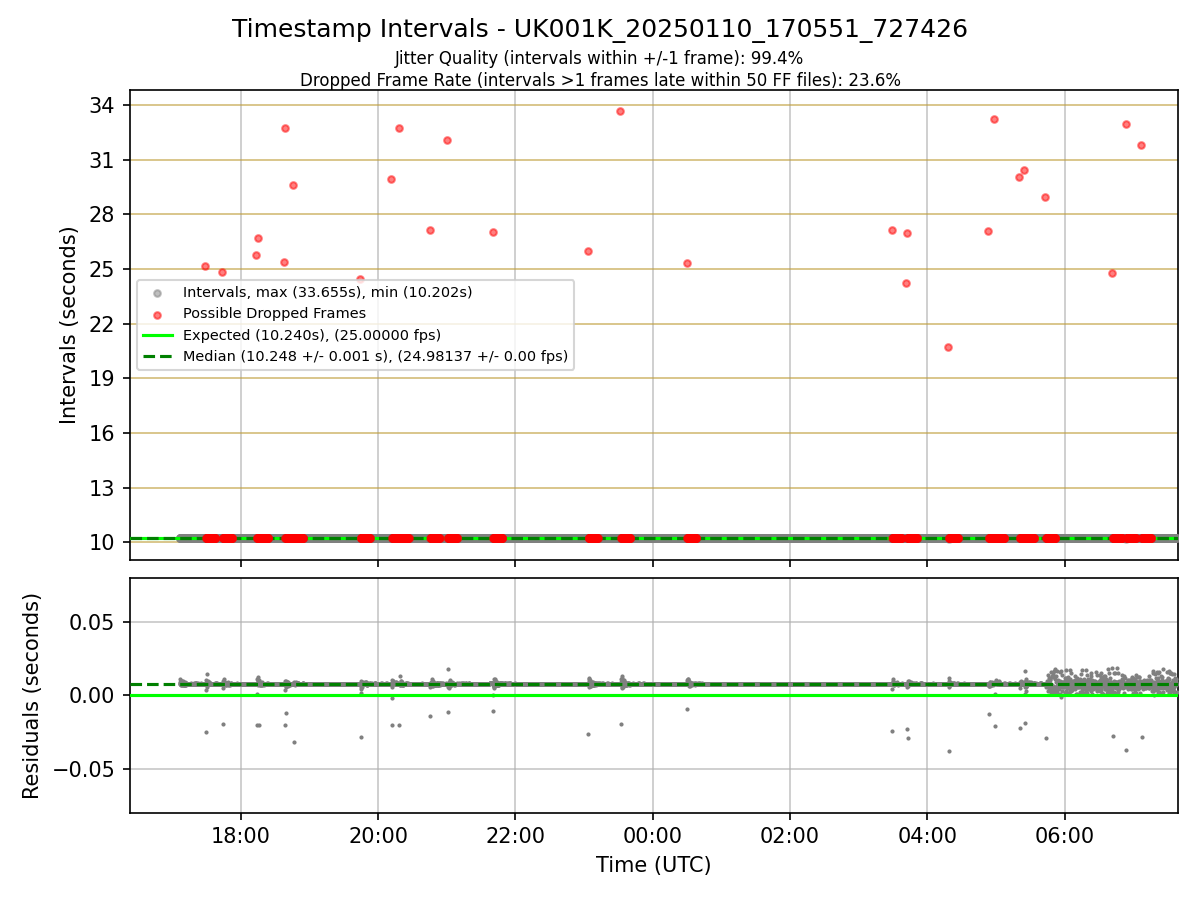The image size is (1200, 900).
Task: Click x-axis tick label "18:00"
Action: (240, 836)
